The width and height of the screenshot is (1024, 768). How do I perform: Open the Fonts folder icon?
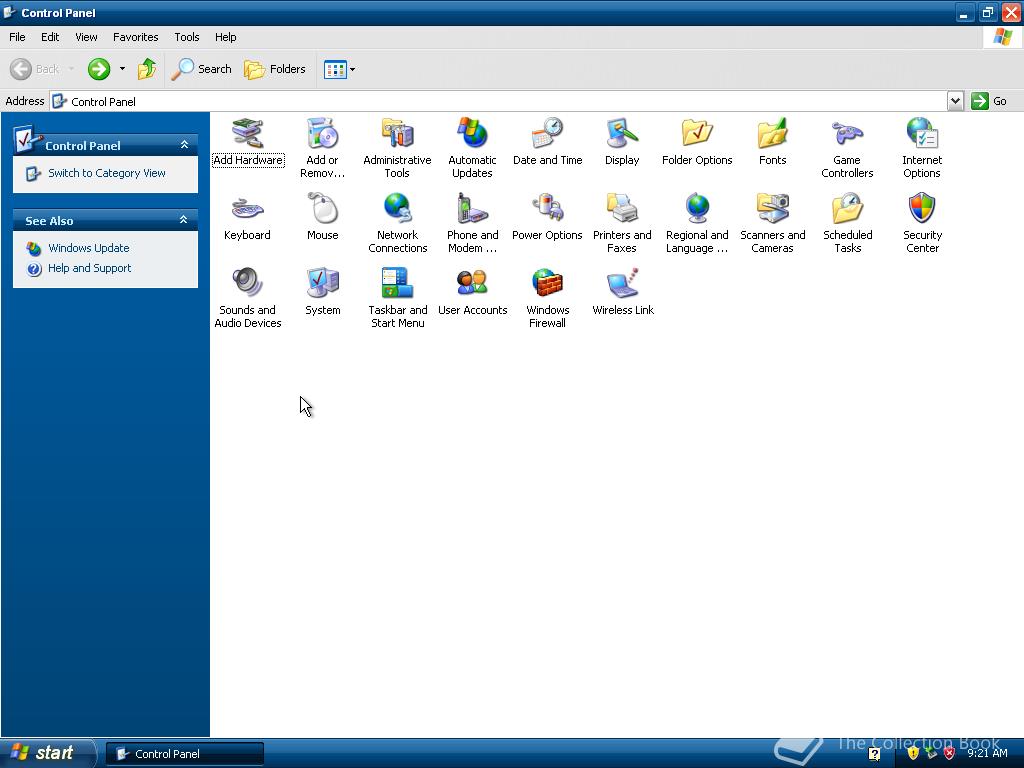772,142
